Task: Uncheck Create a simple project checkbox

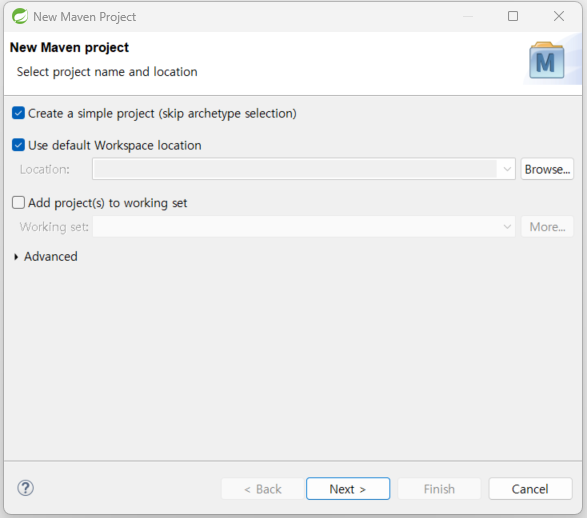Action: (x=18, y=113)
